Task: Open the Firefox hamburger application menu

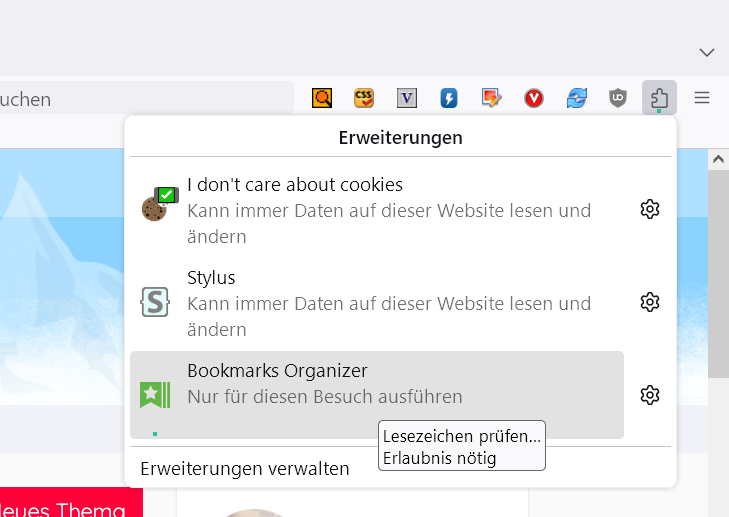Action: pos(702,98)
